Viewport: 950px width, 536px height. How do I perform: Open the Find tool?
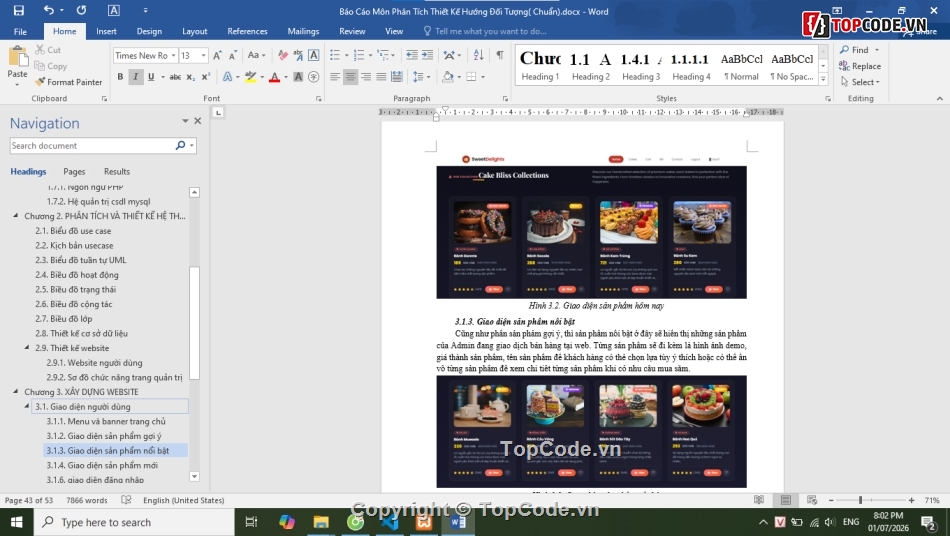point(854,50)
